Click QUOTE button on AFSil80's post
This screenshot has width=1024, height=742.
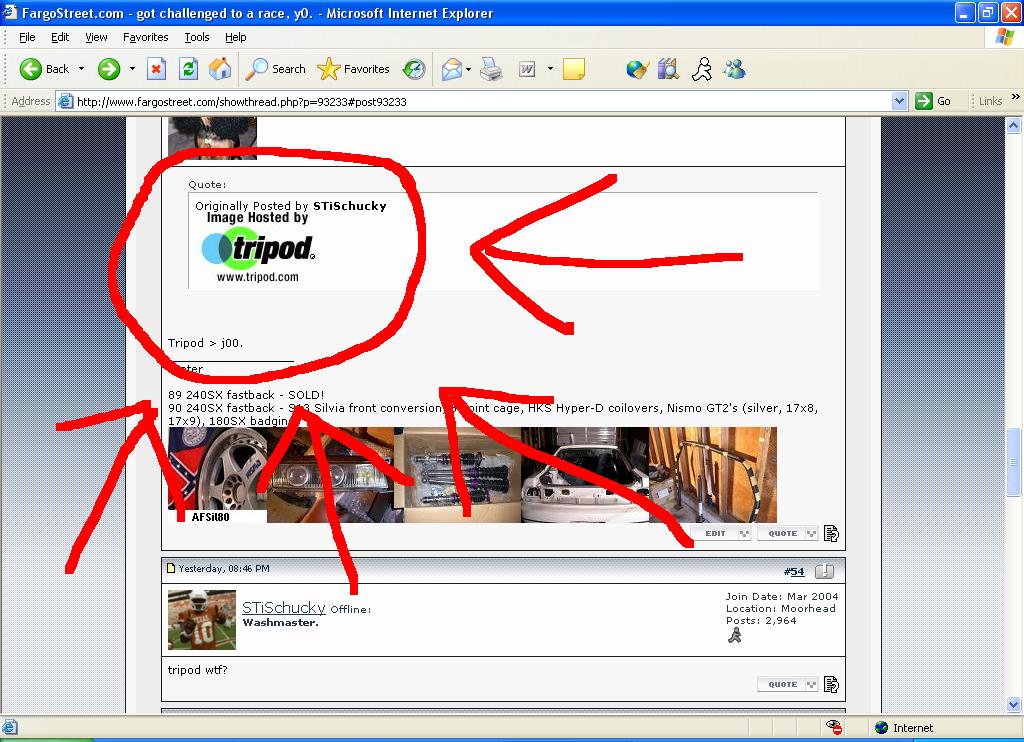788,534
